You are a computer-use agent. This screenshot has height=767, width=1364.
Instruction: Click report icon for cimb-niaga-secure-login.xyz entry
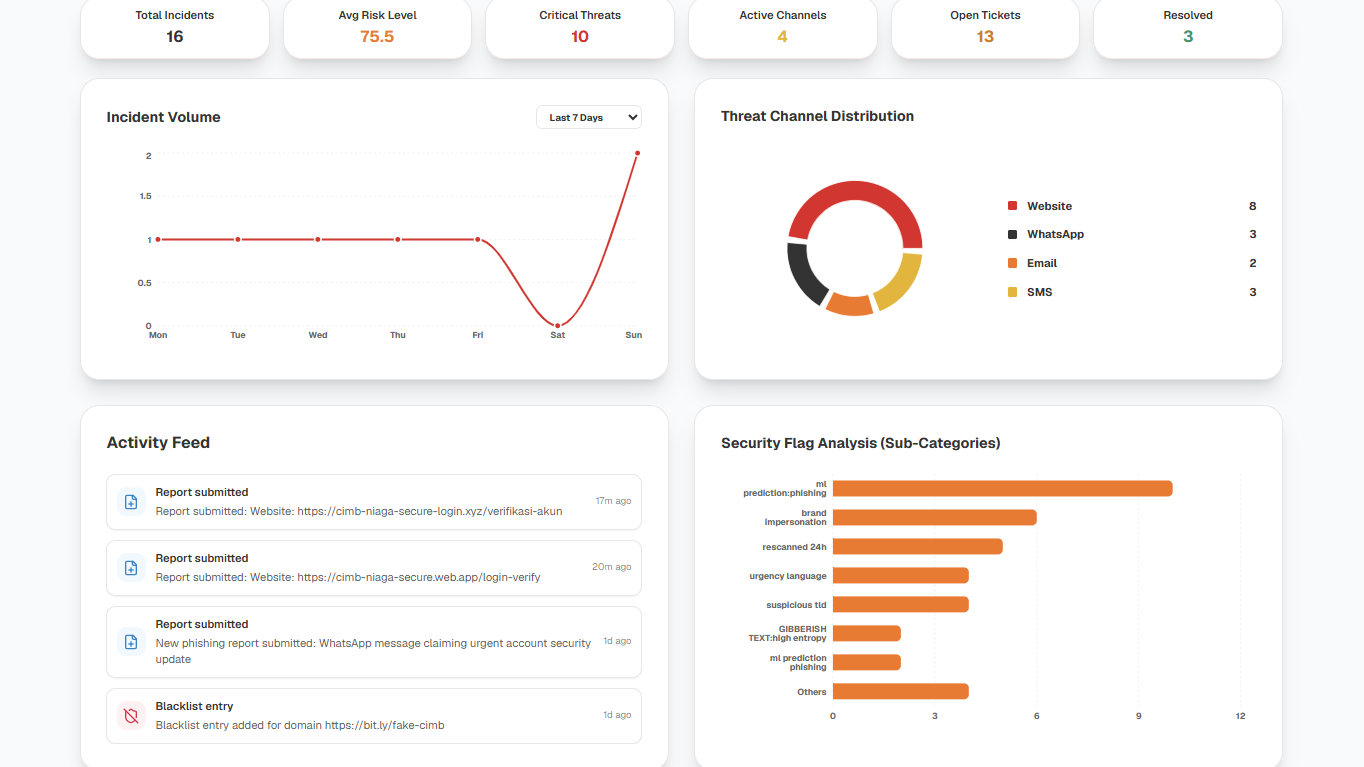[131, 502]
